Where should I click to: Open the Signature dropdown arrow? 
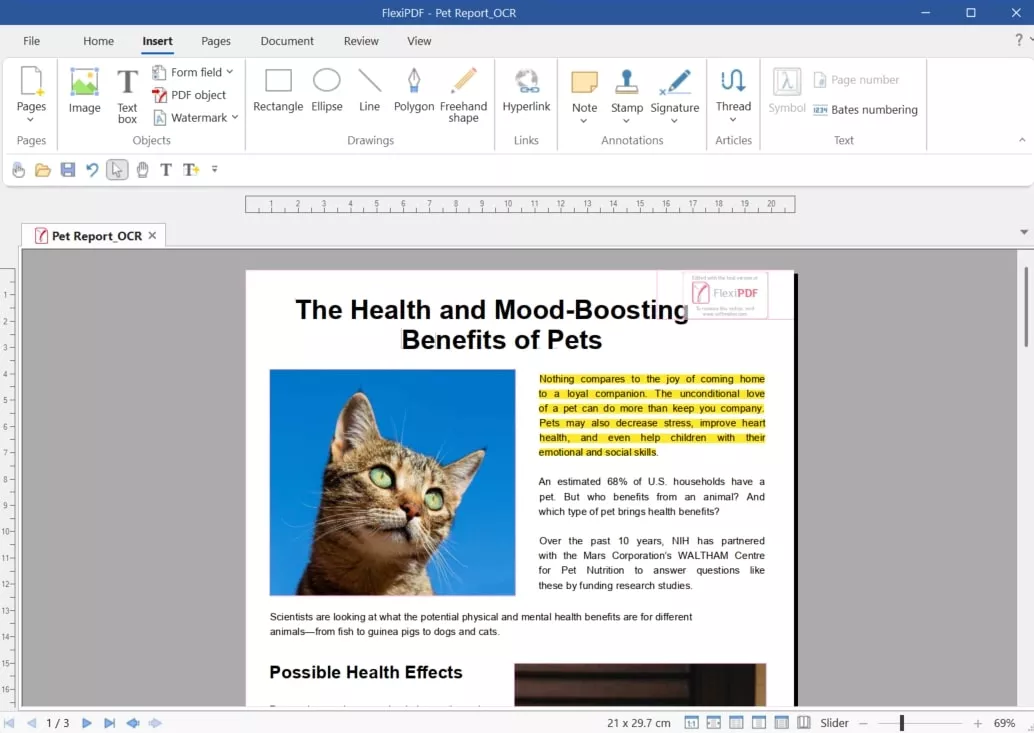coord(674,121)
